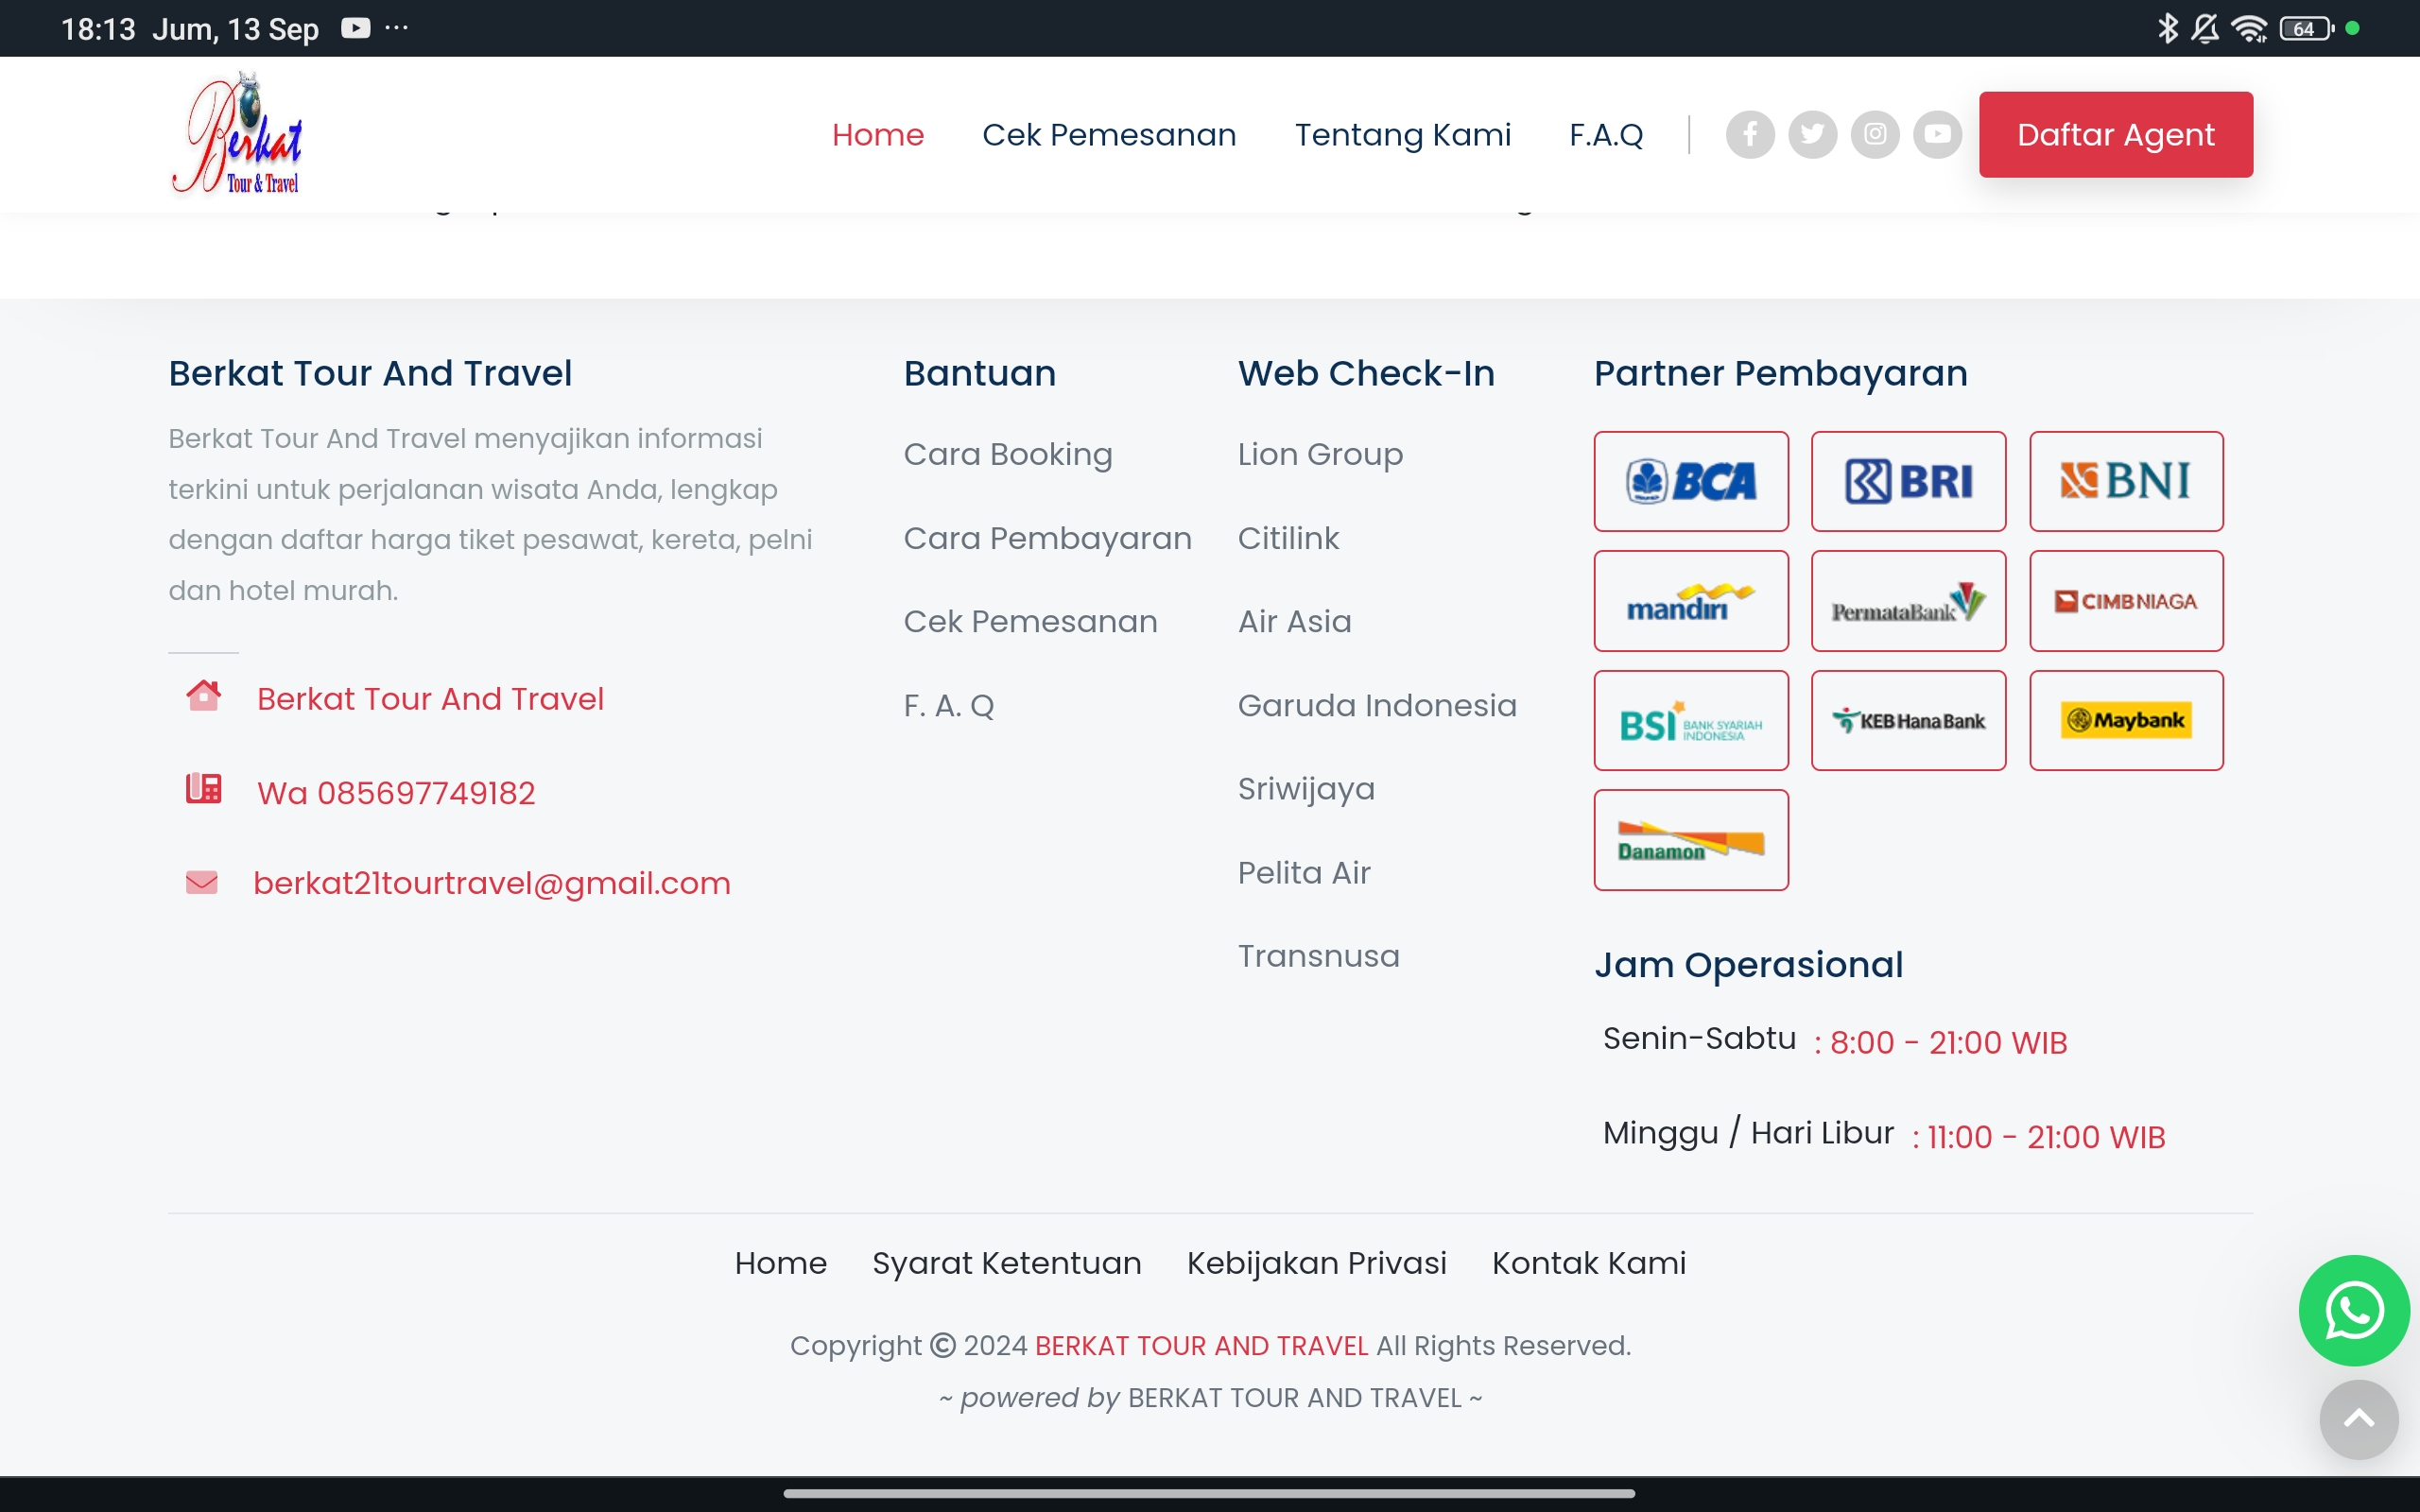Select the KEB Hana Bank logo
This screenshot has height=1512, width=2420.
(x=1908, y=720)
